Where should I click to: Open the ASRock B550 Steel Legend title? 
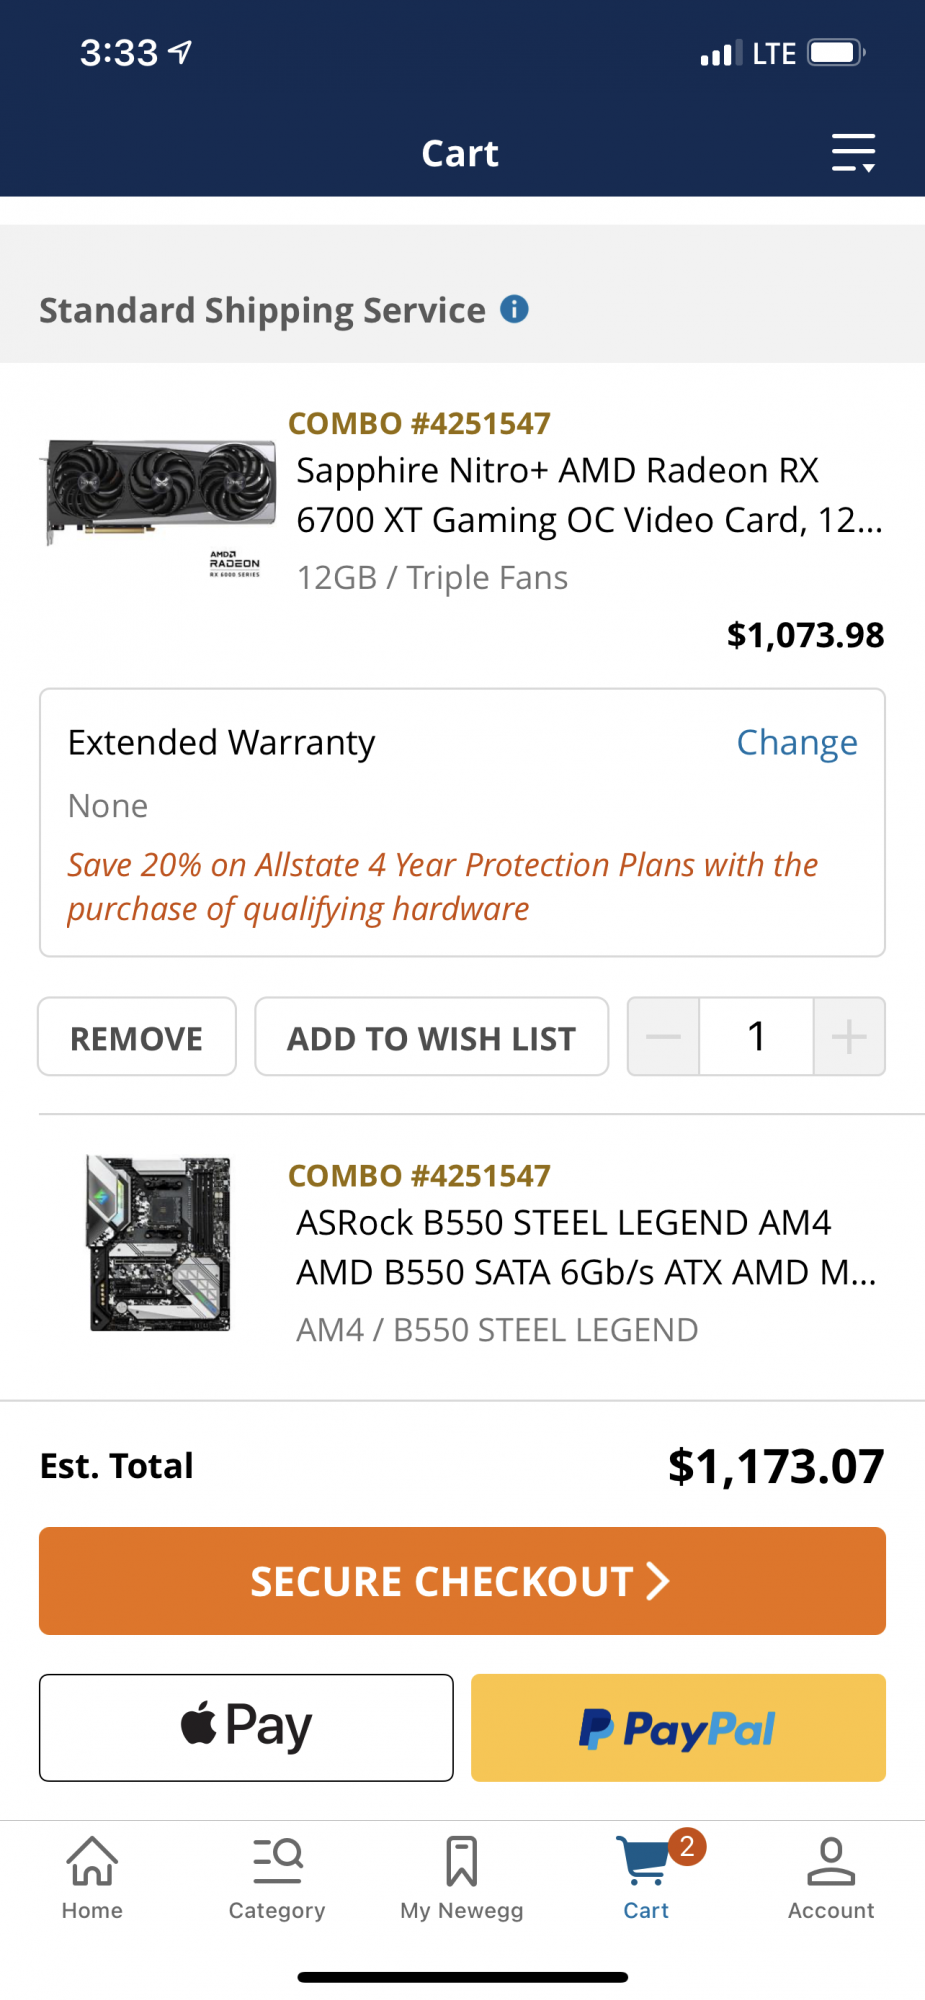pos(585,1247)
